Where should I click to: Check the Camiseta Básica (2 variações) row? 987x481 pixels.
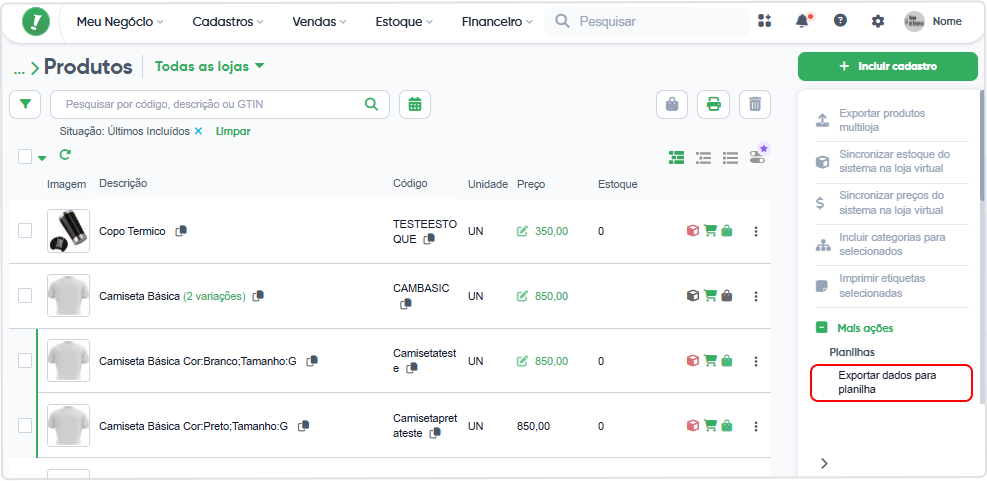pos(25,295)
